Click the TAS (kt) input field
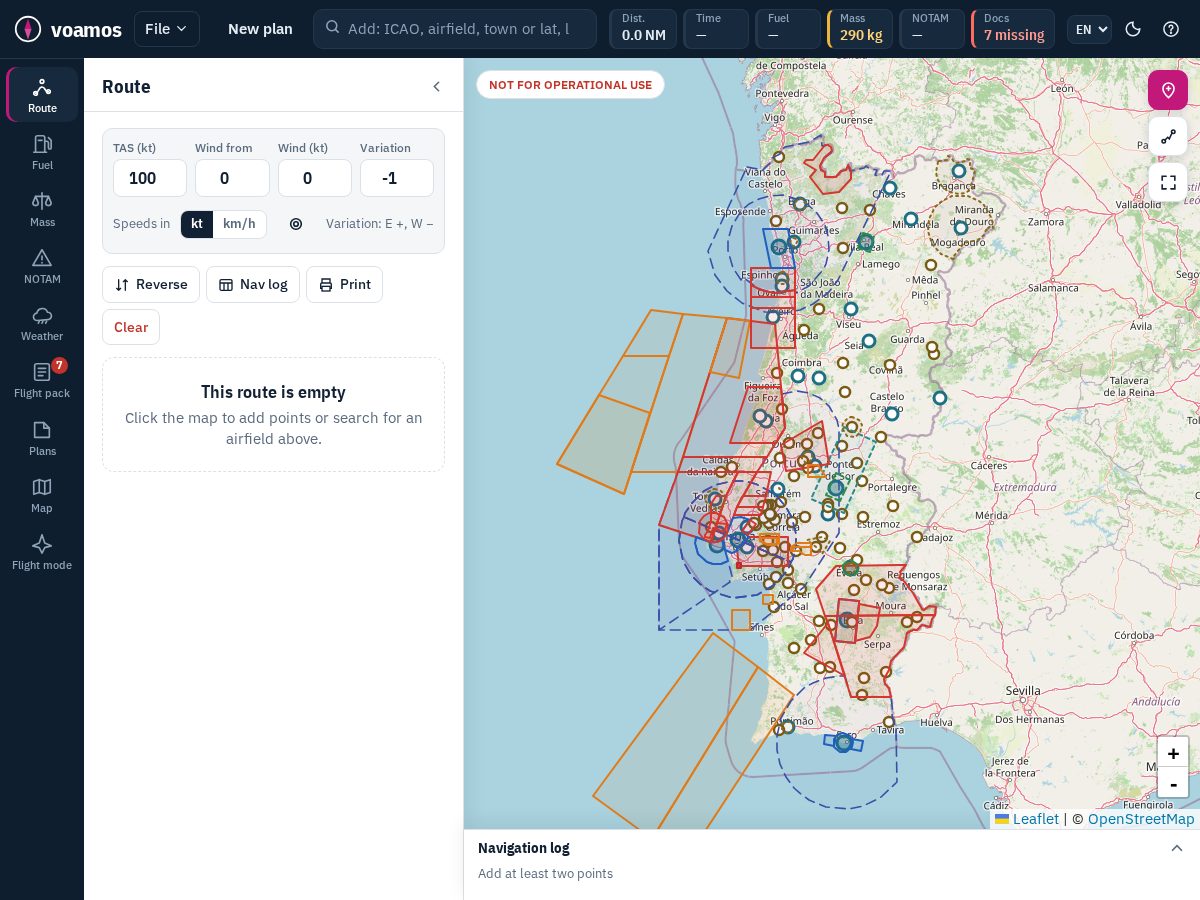Screen dimensions: 1200x900 click(150, 178)
